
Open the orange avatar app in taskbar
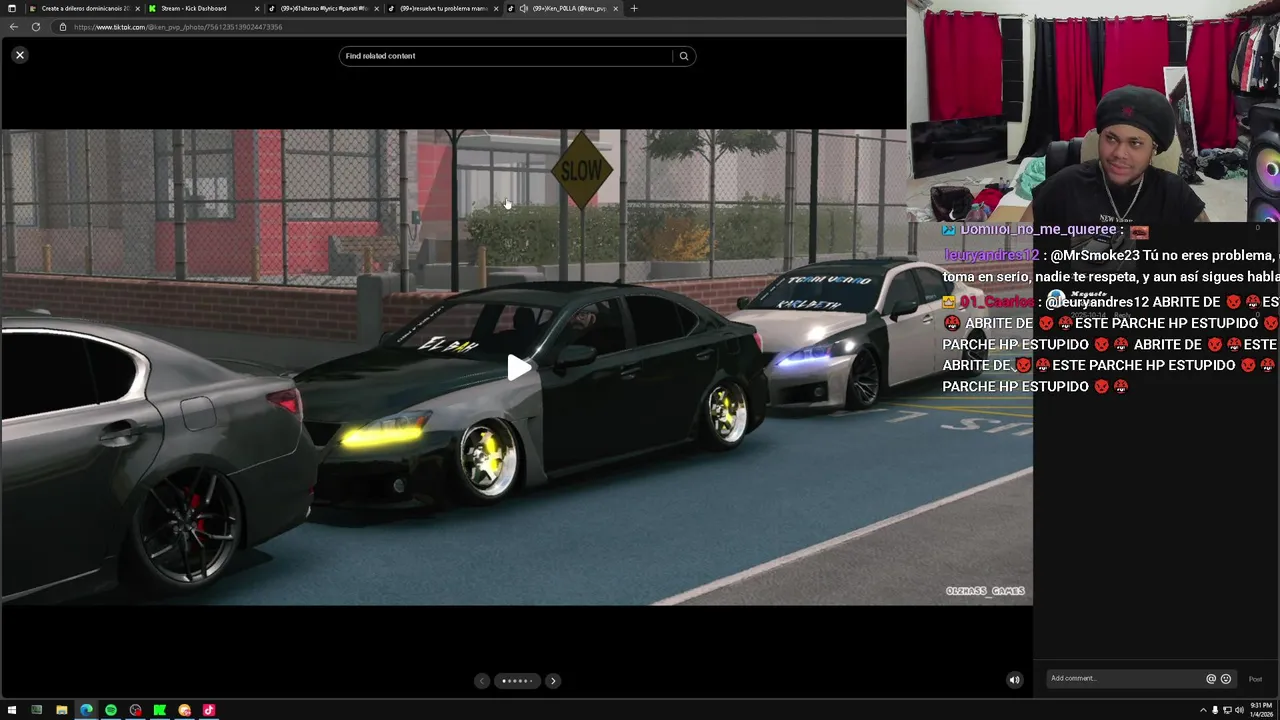click(x=184, y=710)
